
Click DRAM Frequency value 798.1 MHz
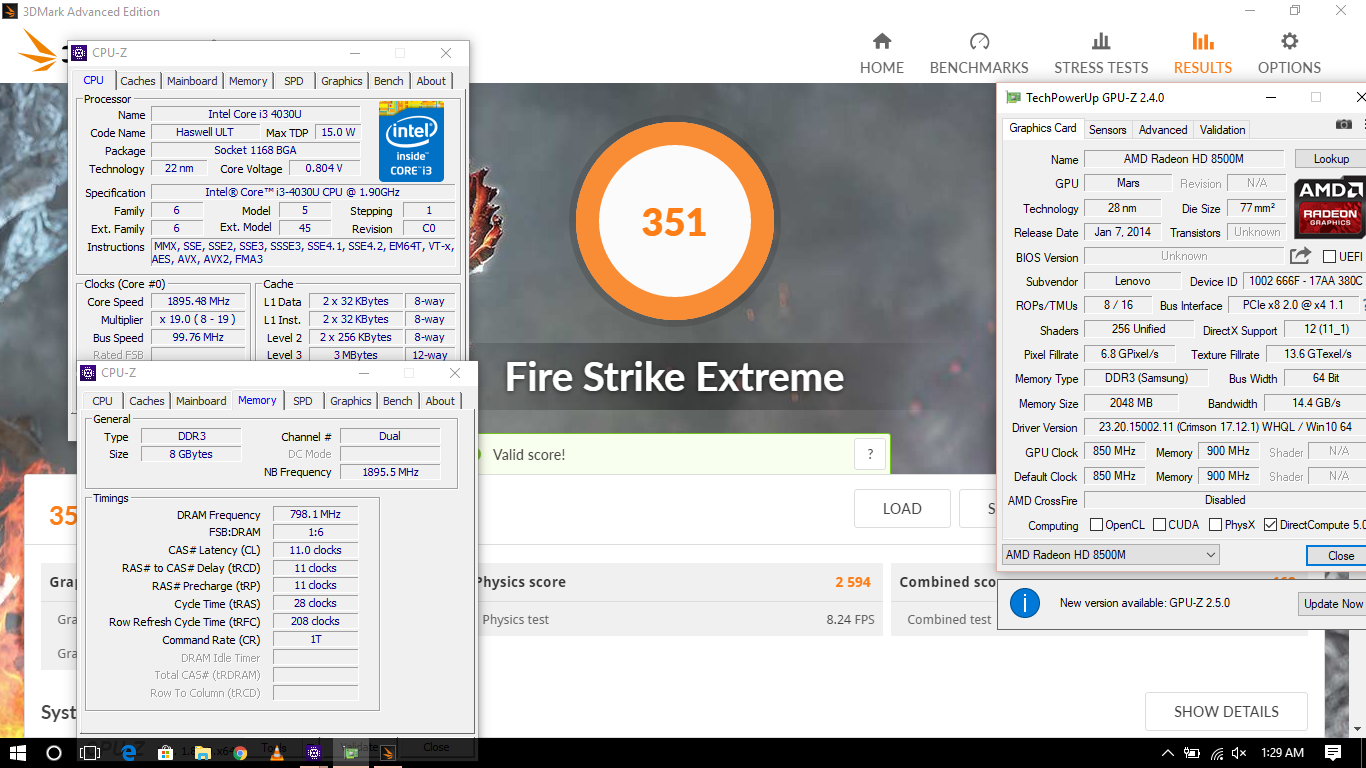315,515
